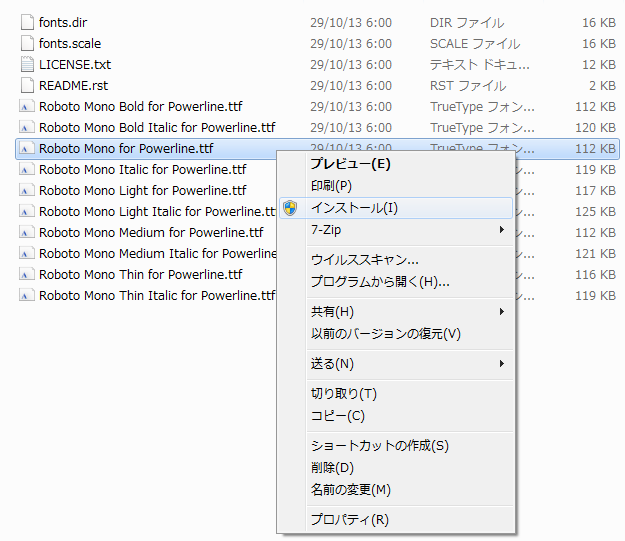The image size is (625, 541).
Task: Select the README.rst file name
Action: point(73,86)
